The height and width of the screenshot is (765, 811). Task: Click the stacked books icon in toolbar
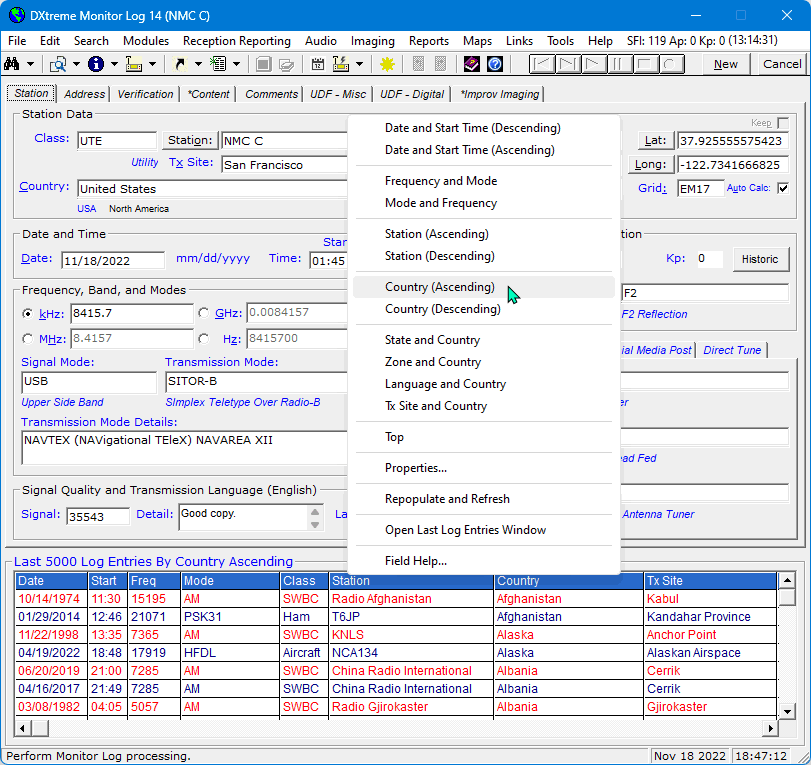472,64
